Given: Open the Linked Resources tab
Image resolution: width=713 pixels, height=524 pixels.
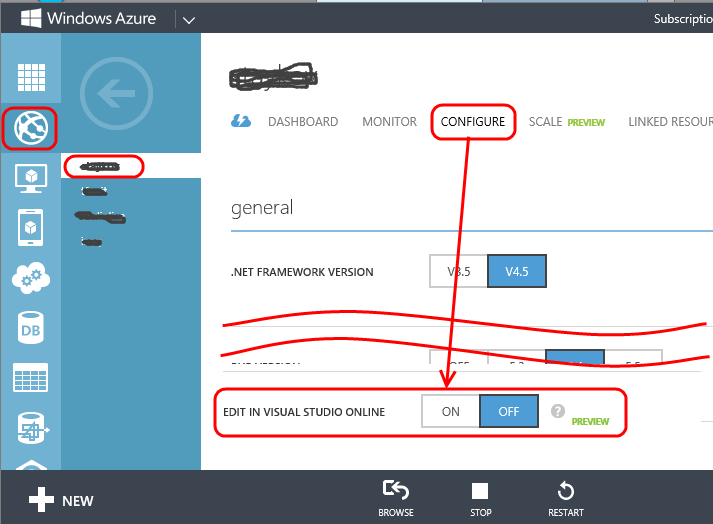Looking at the screenshot, I should point(670,122).
